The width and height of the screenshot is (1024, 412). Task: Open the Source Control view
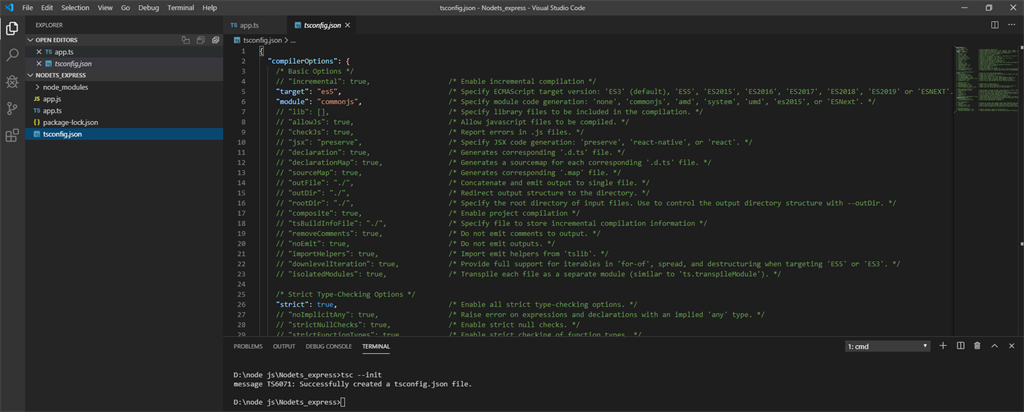pos(12,108)
